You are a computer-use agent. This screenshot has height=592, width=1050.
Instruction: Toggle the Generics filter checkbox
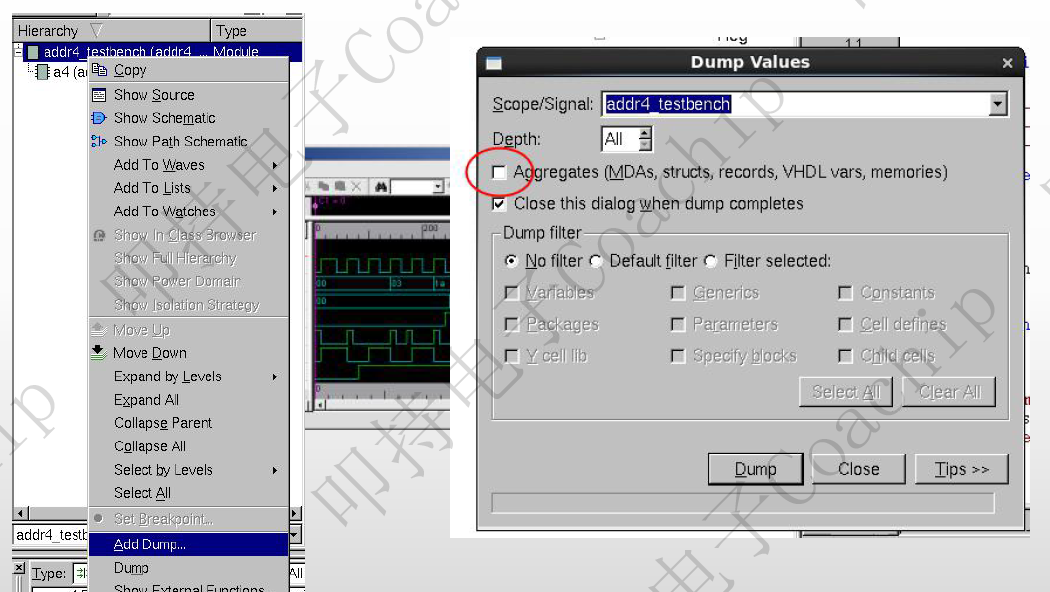pos(678,293)
